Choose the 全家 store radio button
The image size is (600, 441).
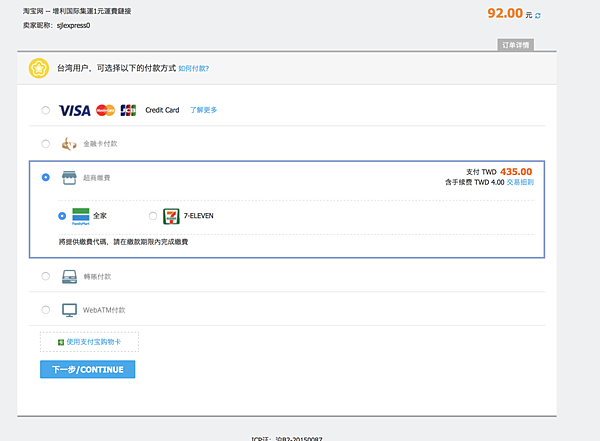(x=62, y=216)
